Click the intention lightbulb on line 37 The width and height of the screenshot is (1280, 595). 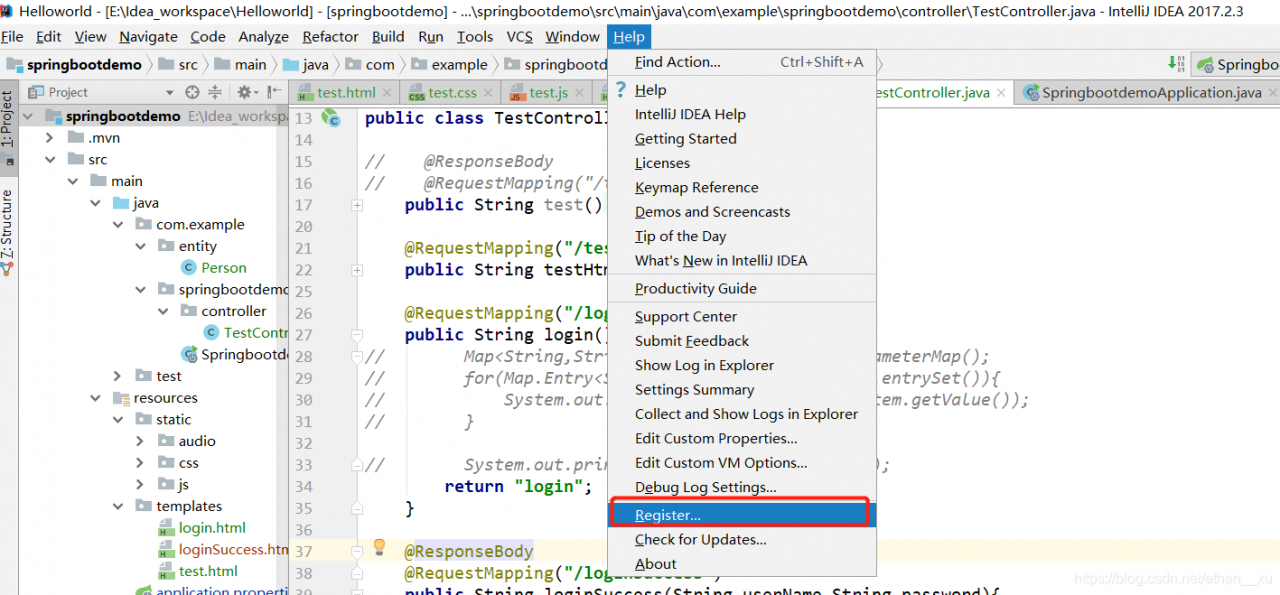click(379, 547)
